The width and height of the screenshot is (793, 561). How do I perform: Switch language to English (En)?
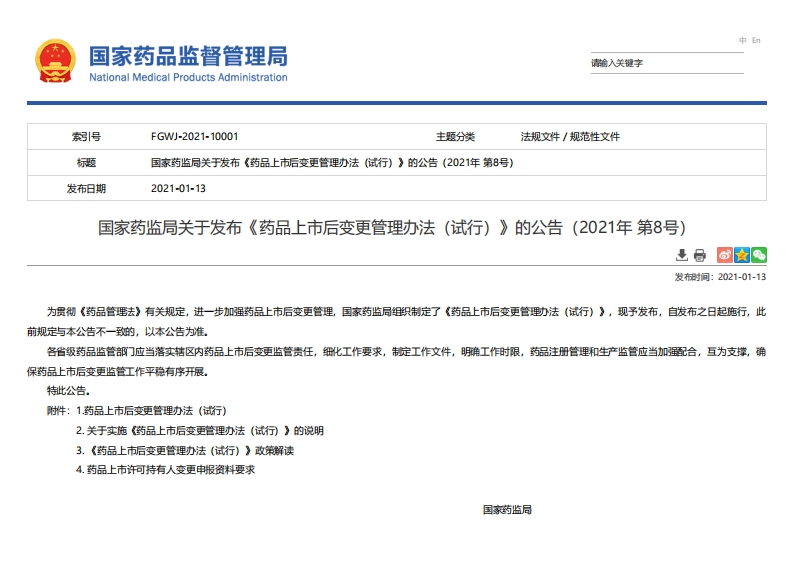coord(756,40)
